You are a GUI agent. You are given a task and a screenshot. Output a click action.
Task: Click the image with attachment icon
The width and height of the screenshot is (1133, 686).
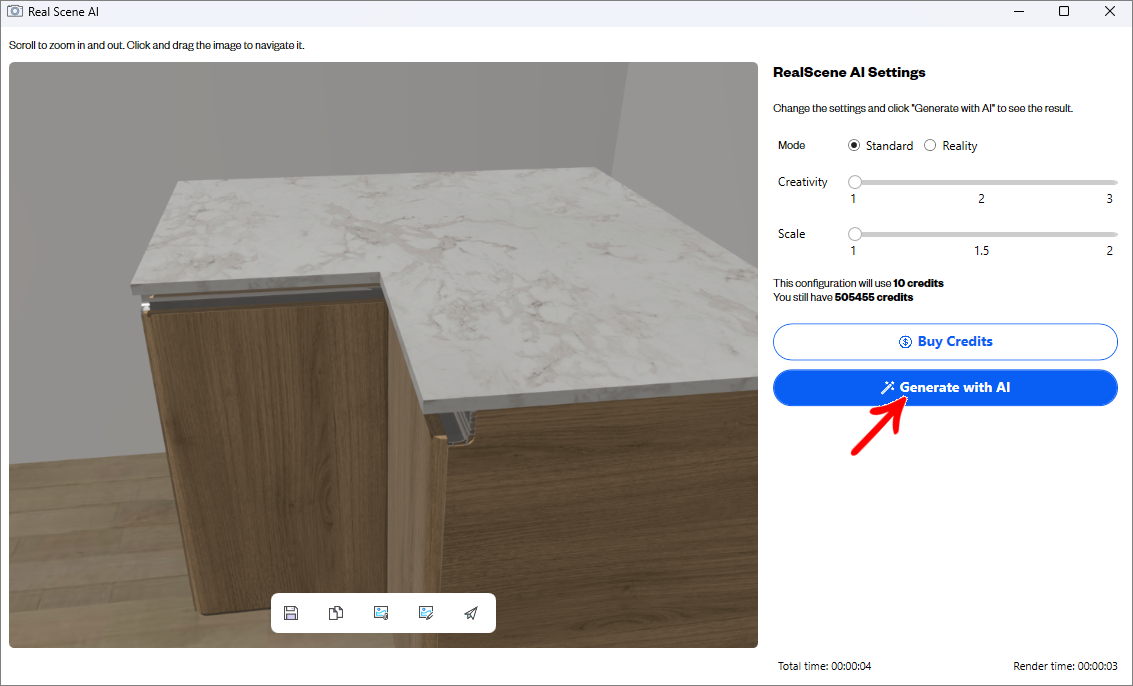pos(381,613)
